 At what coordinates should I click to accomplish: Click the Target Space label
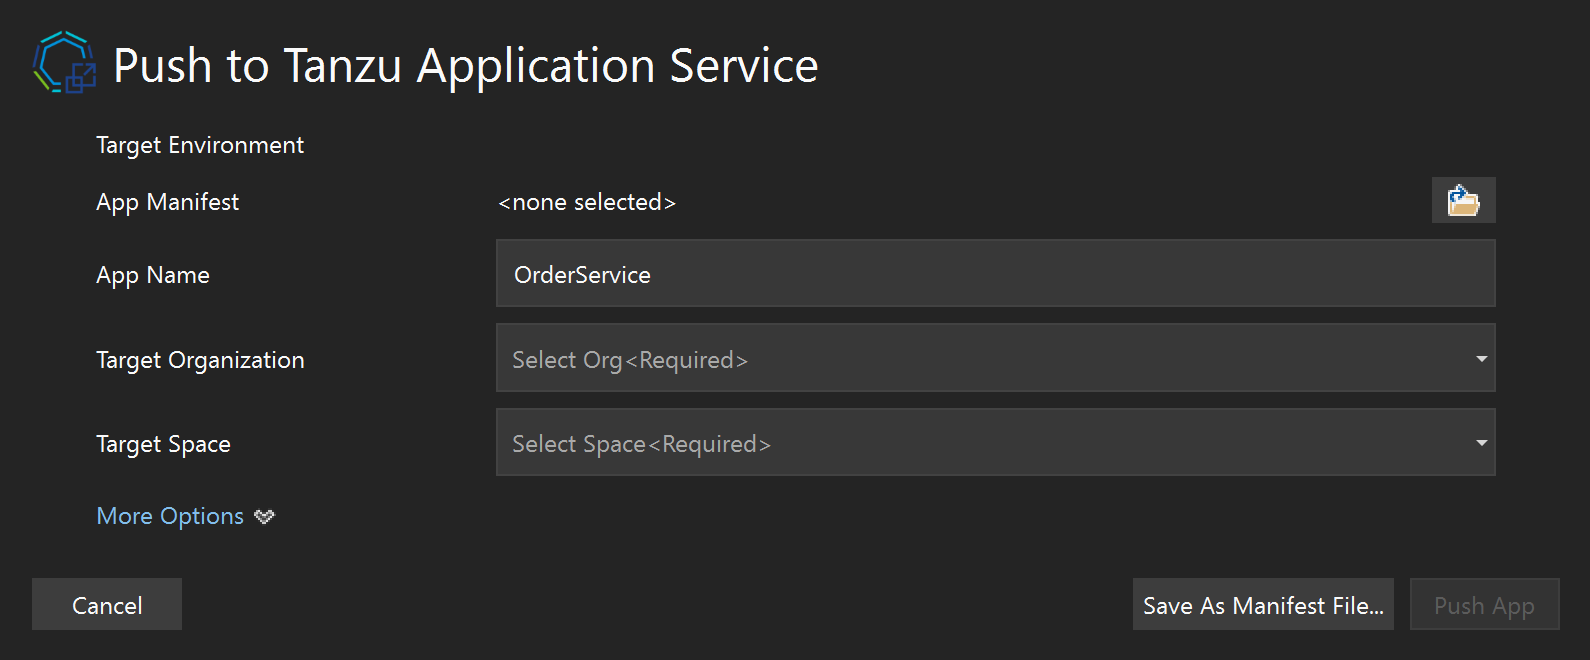coord(163,444)
